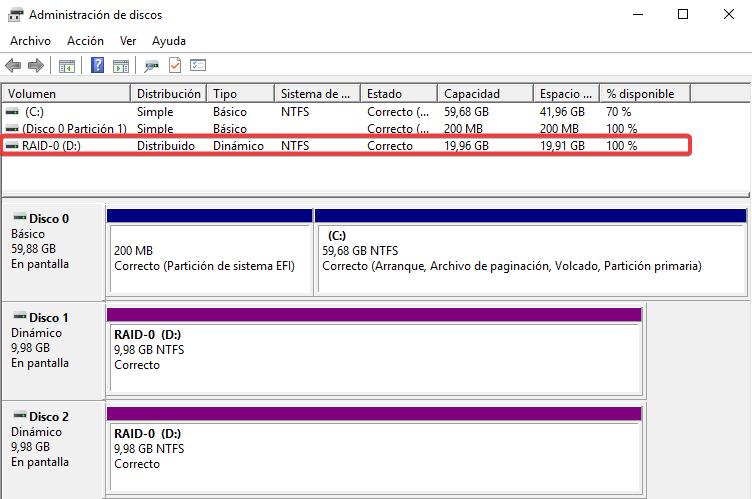
Task: Sort by the Capacidad column header
Action: click(x=484, y=93)
